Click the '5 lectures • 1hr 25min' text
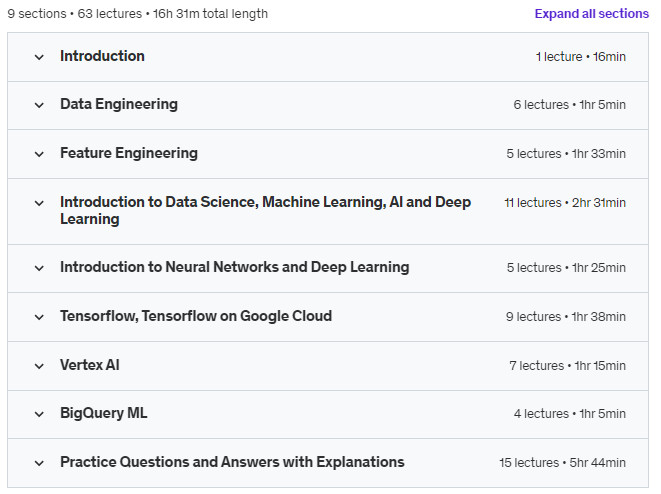 (x=566, y=268)
